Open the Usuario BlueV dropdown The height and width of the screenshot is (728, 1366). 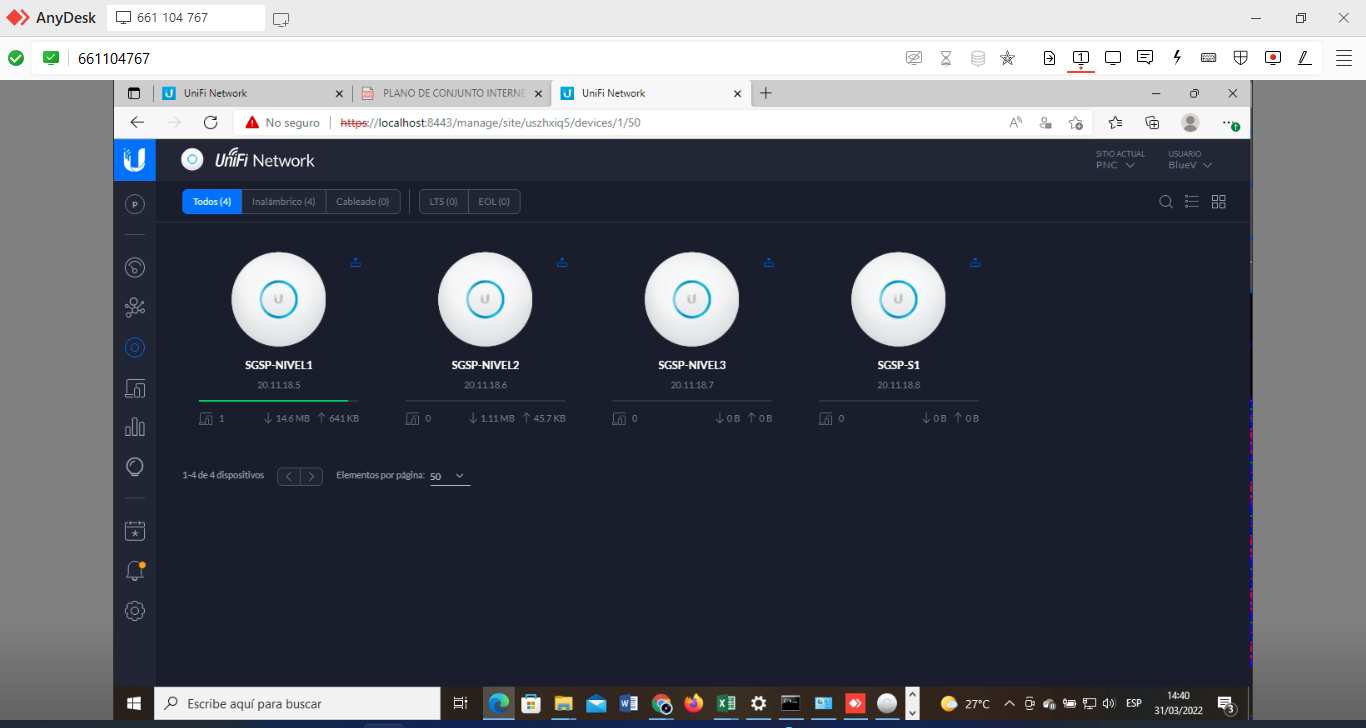click(1190, 165)
